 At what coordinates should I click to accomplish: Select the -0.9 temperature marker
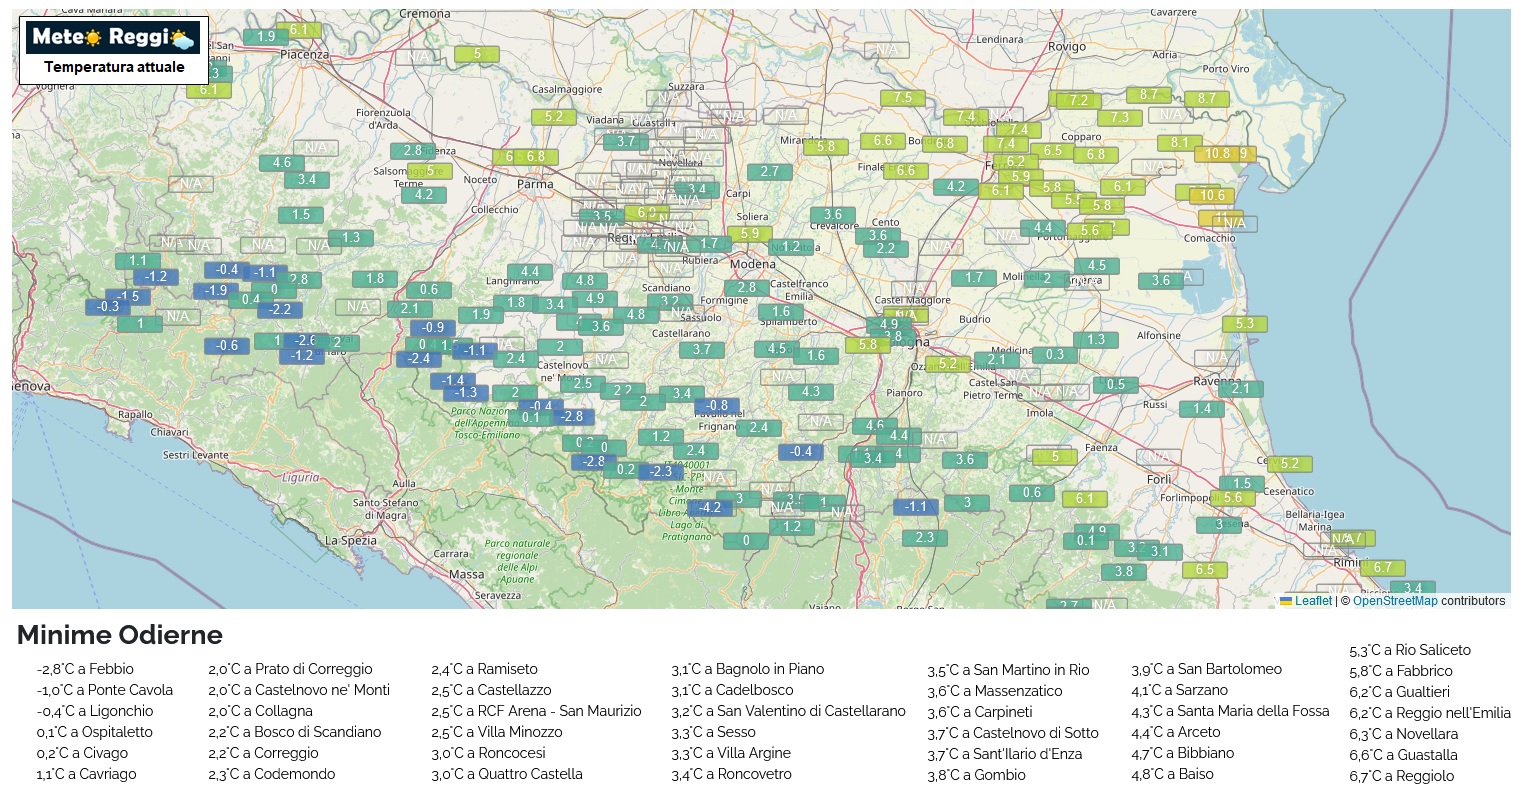pyautogui.click(x=432, y=327)
